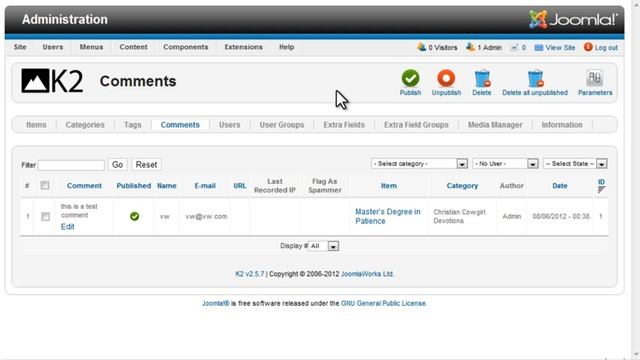
Task: Switch to the Items tab
Action: 36,125
